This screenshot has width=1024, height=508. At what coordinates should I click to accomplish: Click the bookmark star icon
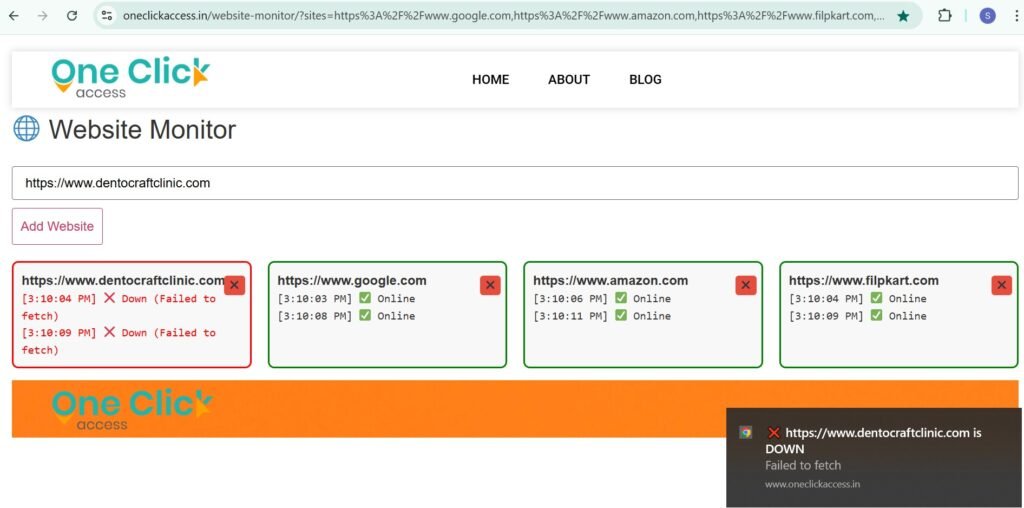pyautogui.click(x=903, y=16)
